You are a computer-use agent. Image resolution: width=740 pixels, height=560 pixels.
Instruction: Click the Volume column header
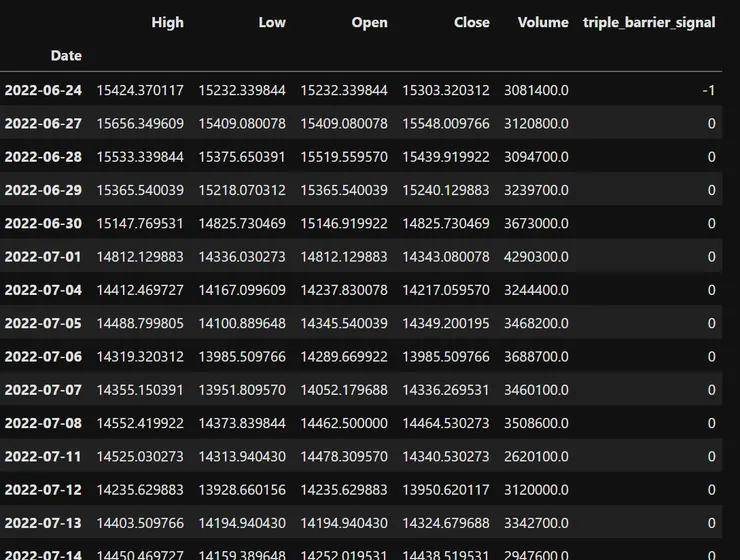[543, 23]
